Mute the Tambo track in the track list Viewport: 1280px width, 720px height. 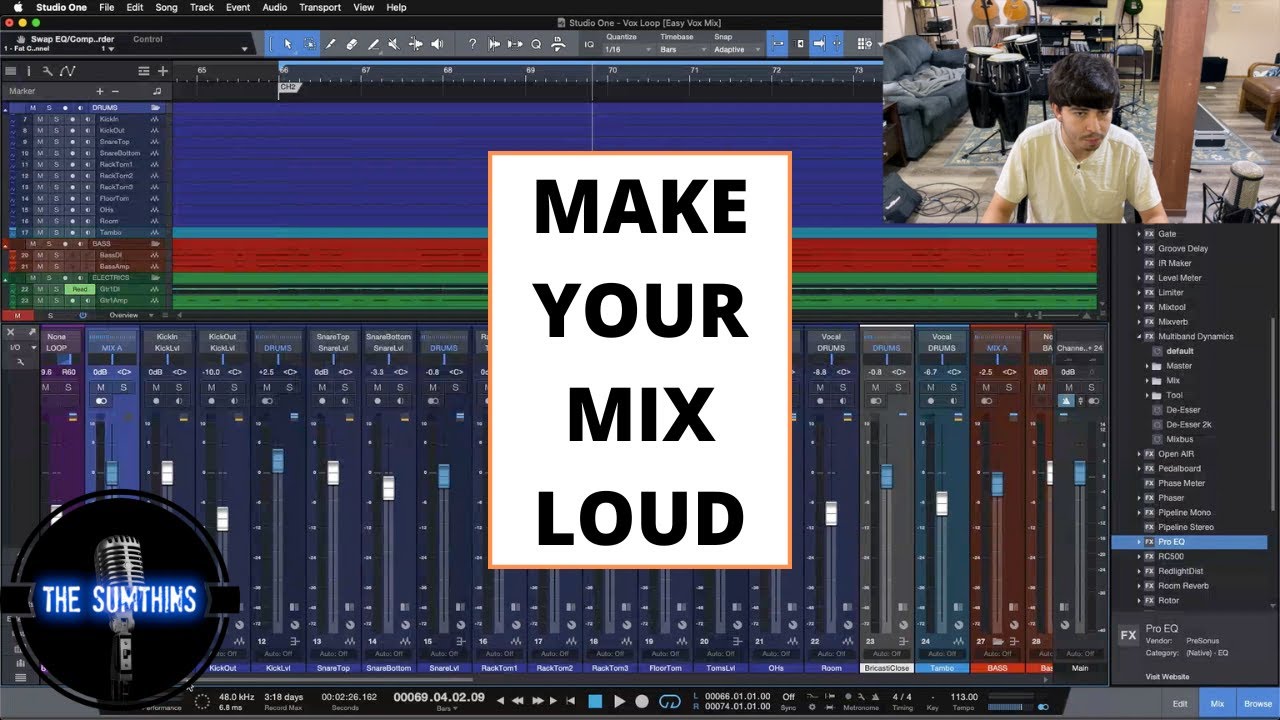pos(40,232)
